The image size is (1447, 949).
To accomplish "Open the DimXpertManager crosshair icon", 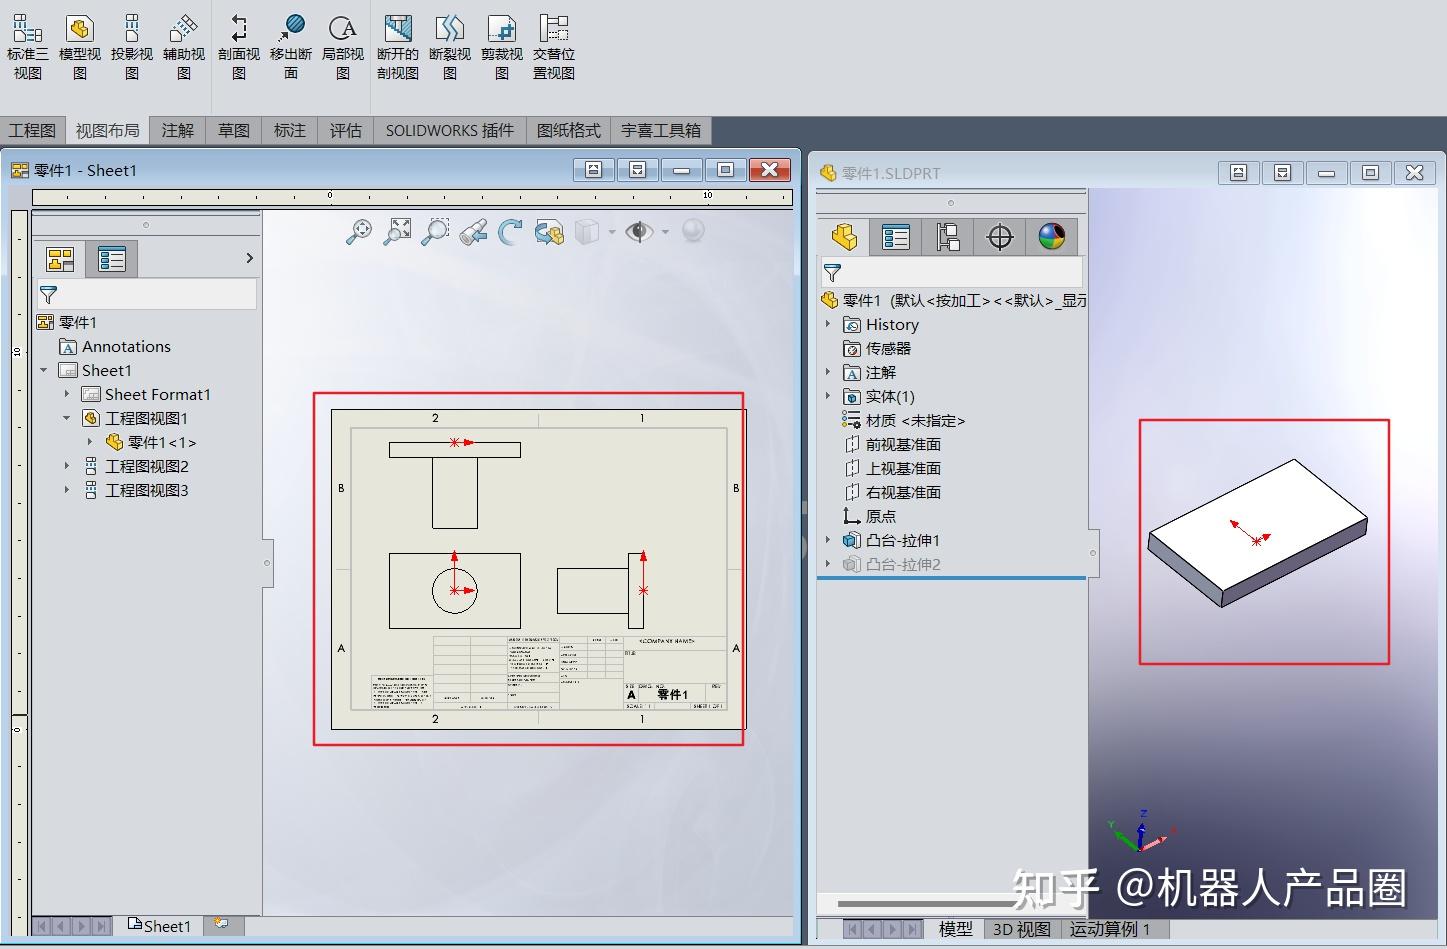I will point(999,236).
